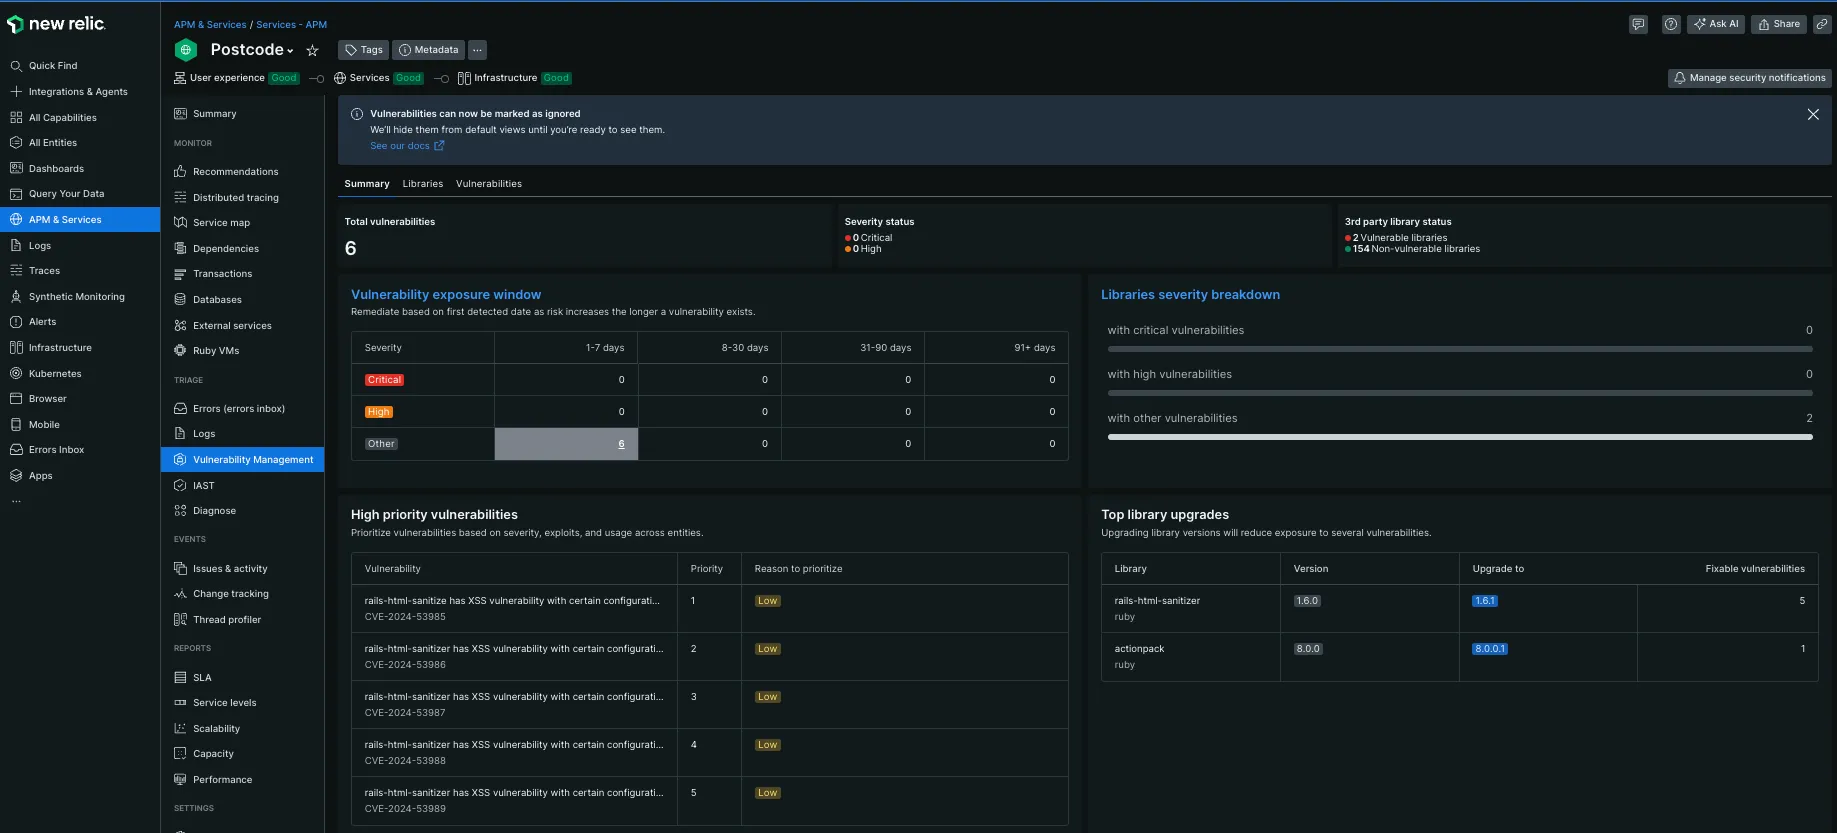Open Service map in Monitor section
This screenshot has height=833, width=1837.
coord(221,223)
